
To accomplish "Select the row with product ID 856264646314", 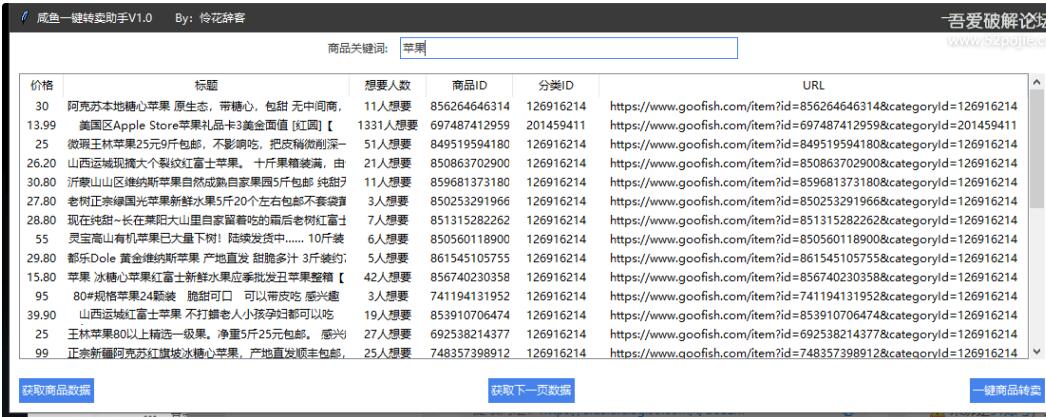I will (x=470, y=106).
